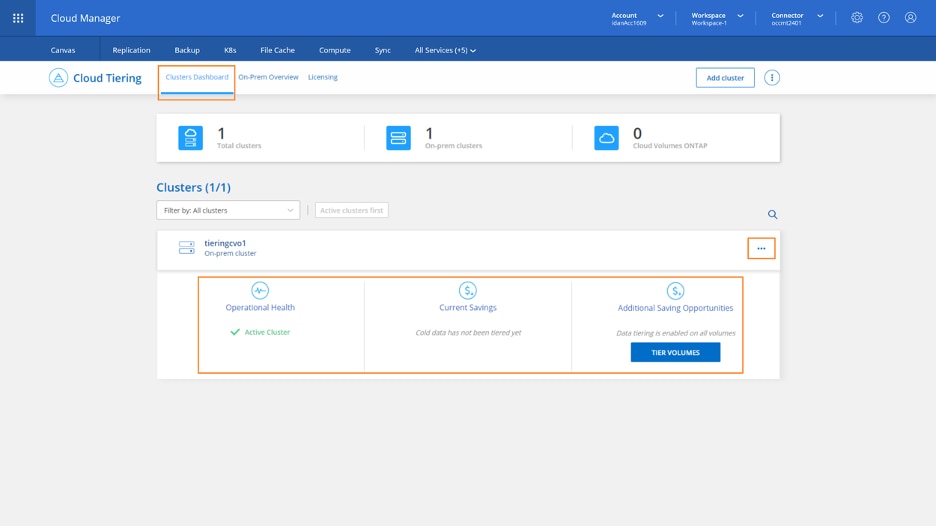This screenshot has width=936, height=526.
Task: Open the user profile icon
Action: pos(910,18)
